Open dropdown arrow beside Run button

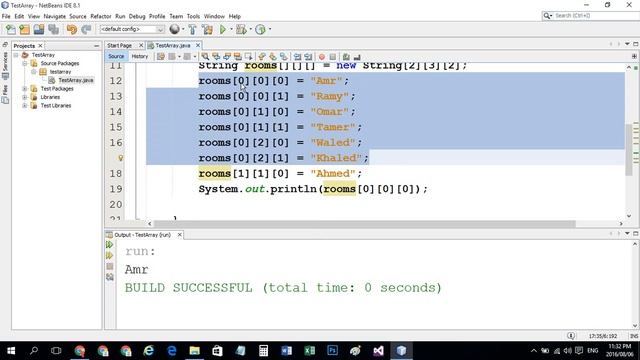click(231, 29)
